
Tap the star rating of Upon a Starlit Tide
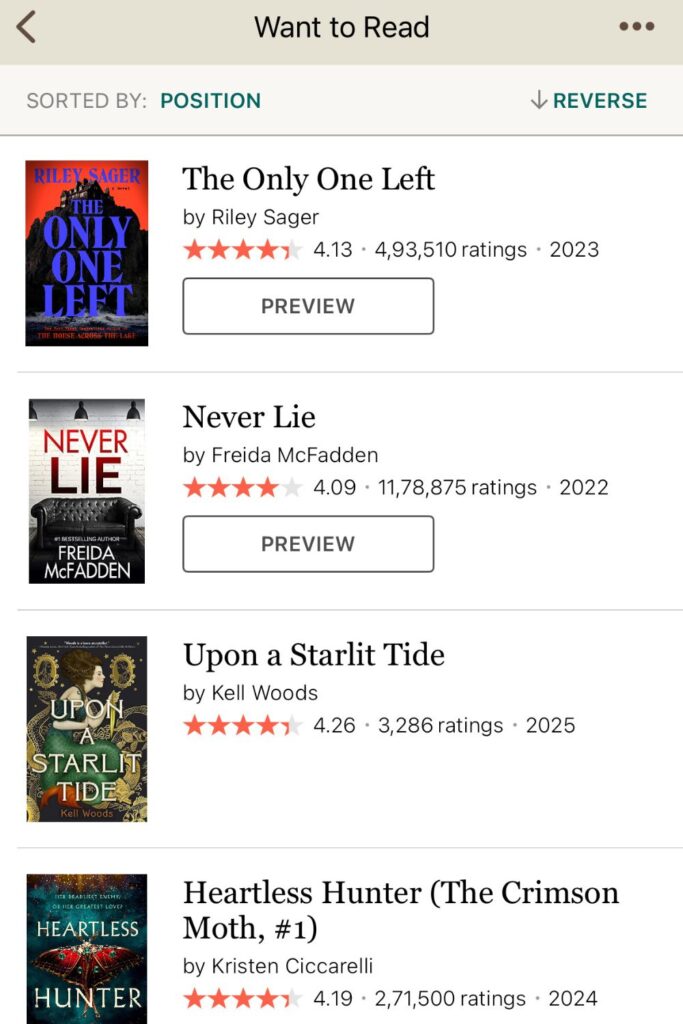point(242,725)
